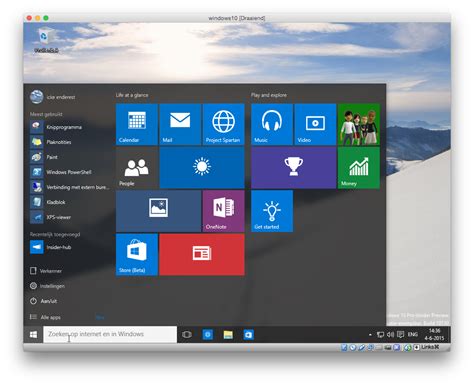This screenshot has height=385, width=474.
Task: Open Verbinding met extern bureaublad
Action: coord(69,187)
